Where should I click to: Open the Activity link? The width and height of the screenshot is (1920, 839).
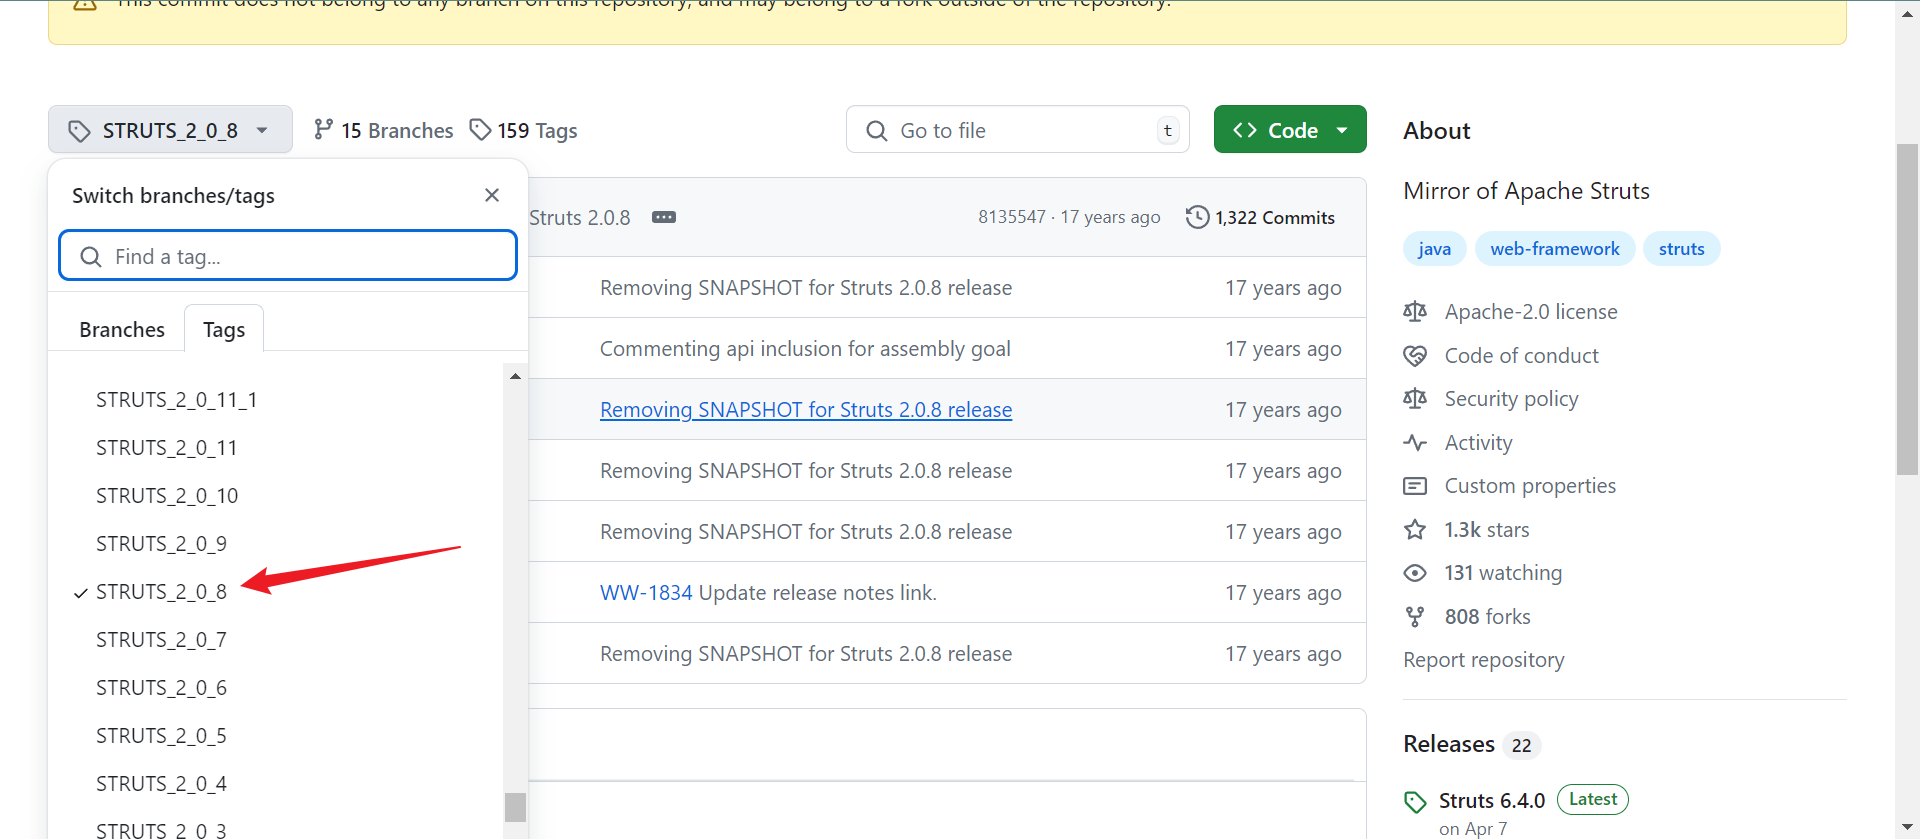tap(1479, 443)
